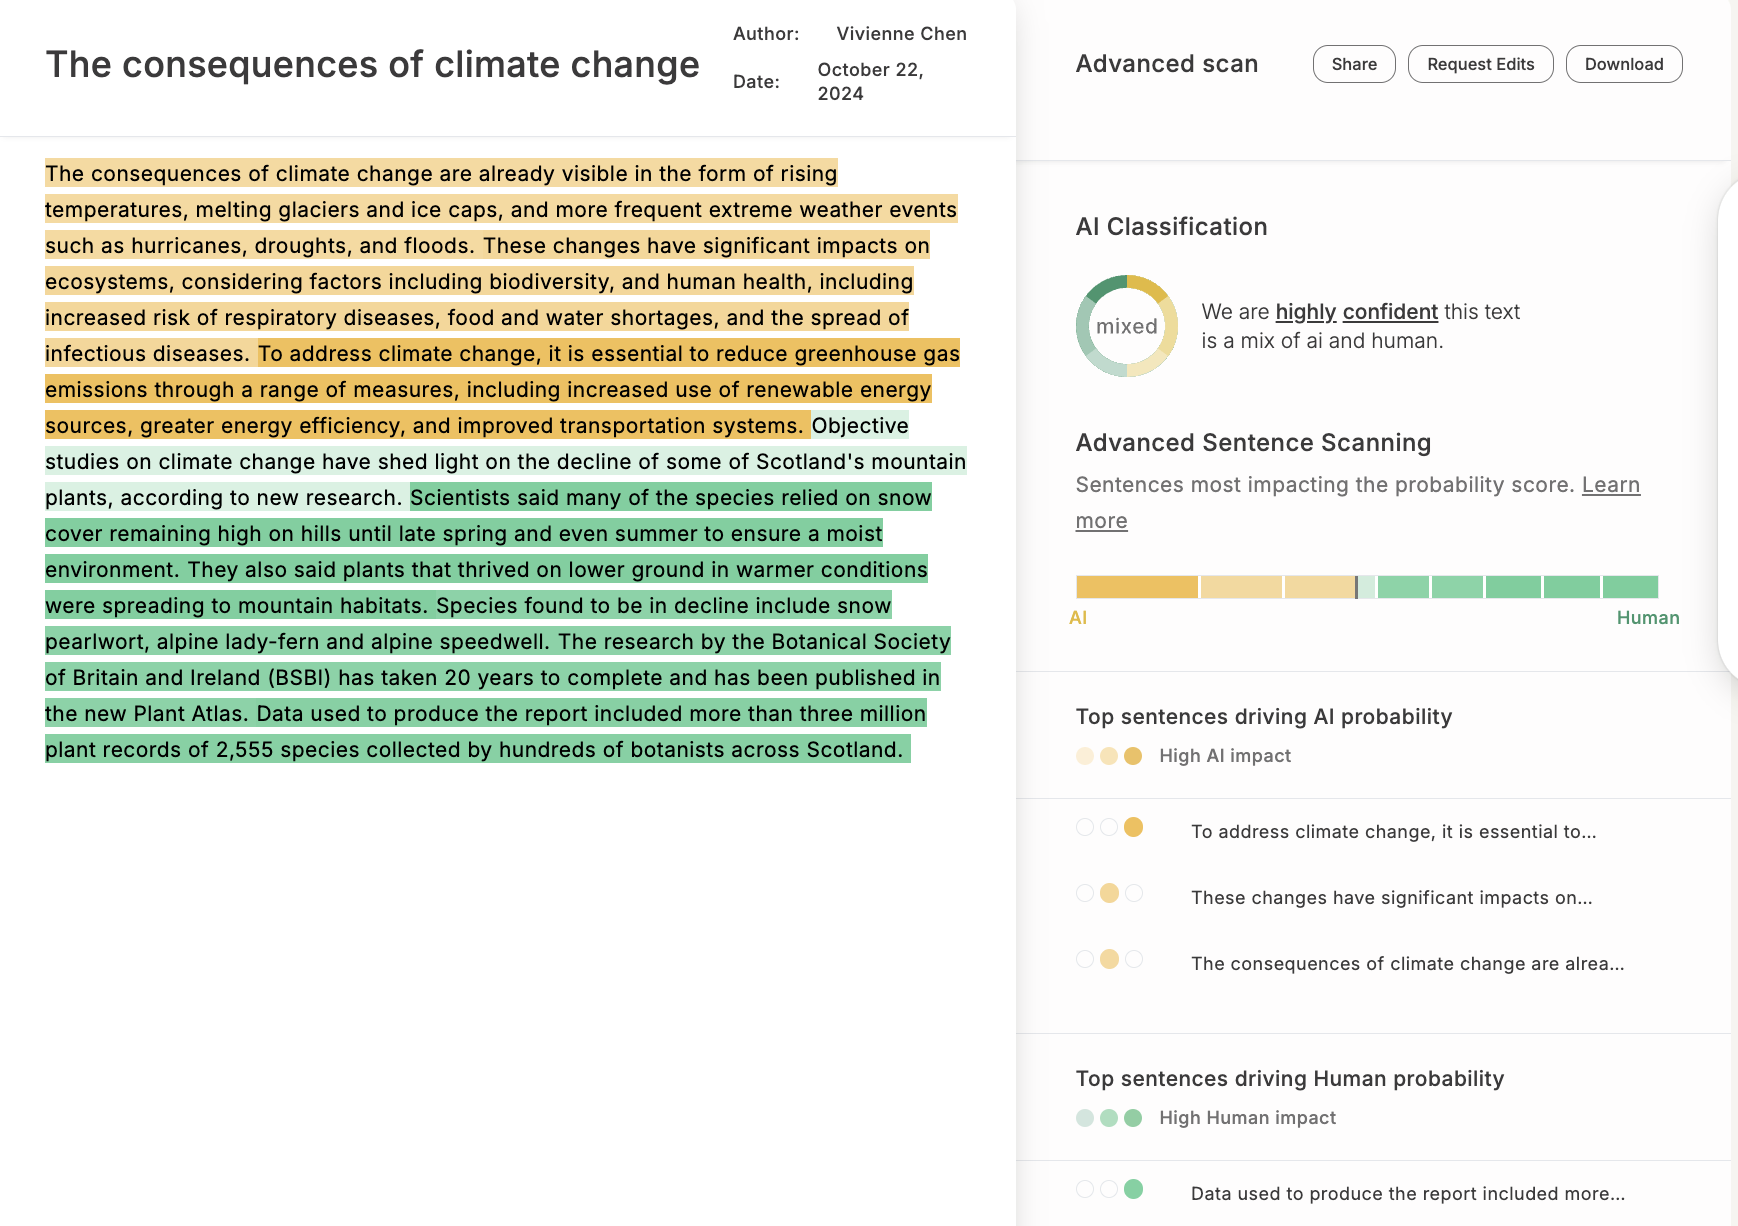Download the scan report
The width and height of the screenshot is (1738, 1226).
pos(1623,64)
